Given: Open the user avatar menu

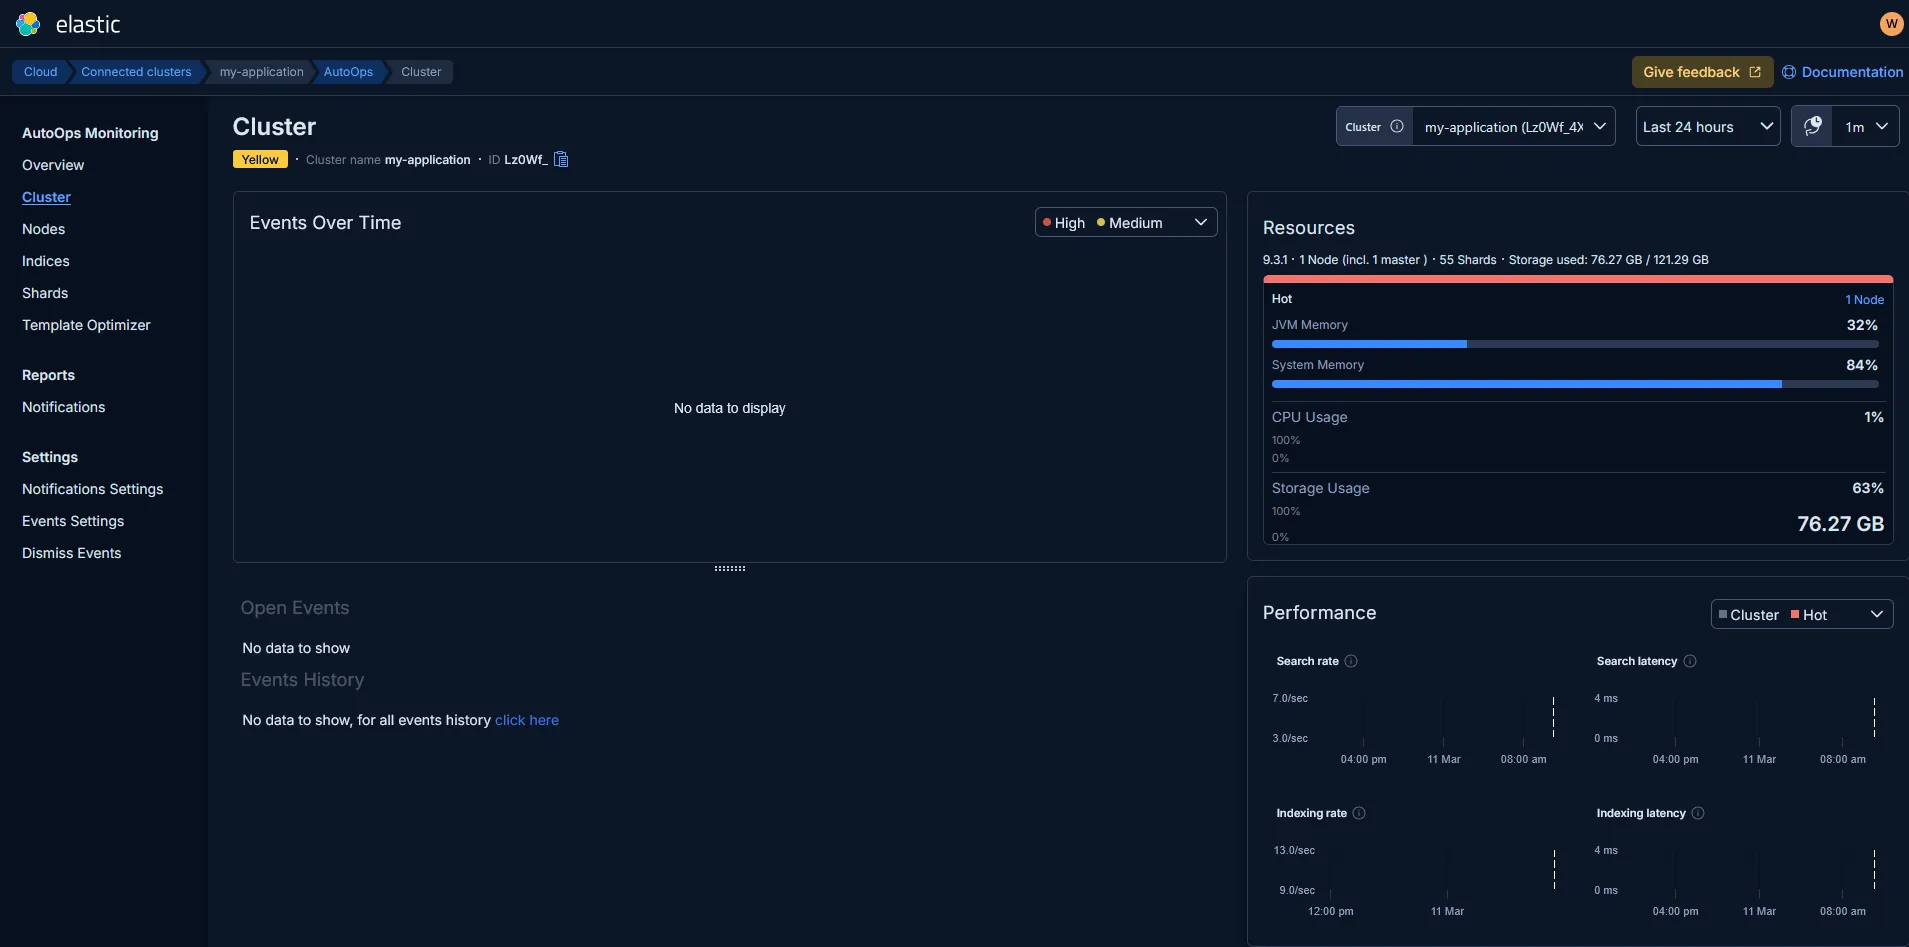Looking at the screenshot, I should pos(1890,24).
